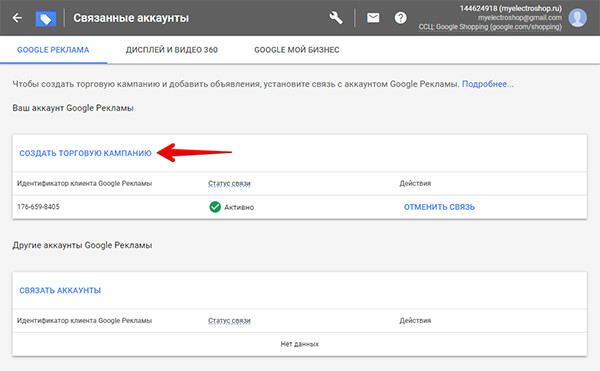This screenshot has height=371, width=600.
Task: Click Отменить связь for account 176-659-8405
Action: (x=439, y=207)
